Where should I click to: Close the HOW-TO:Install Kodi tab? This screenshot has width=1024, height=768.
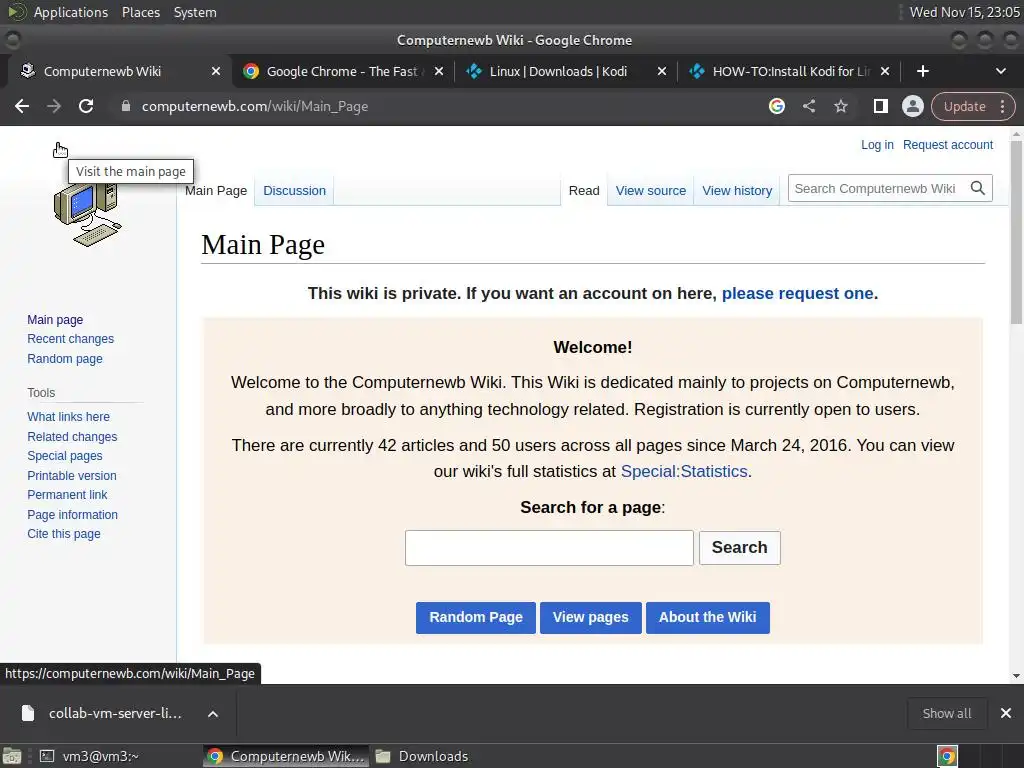(x=885, y=71)
